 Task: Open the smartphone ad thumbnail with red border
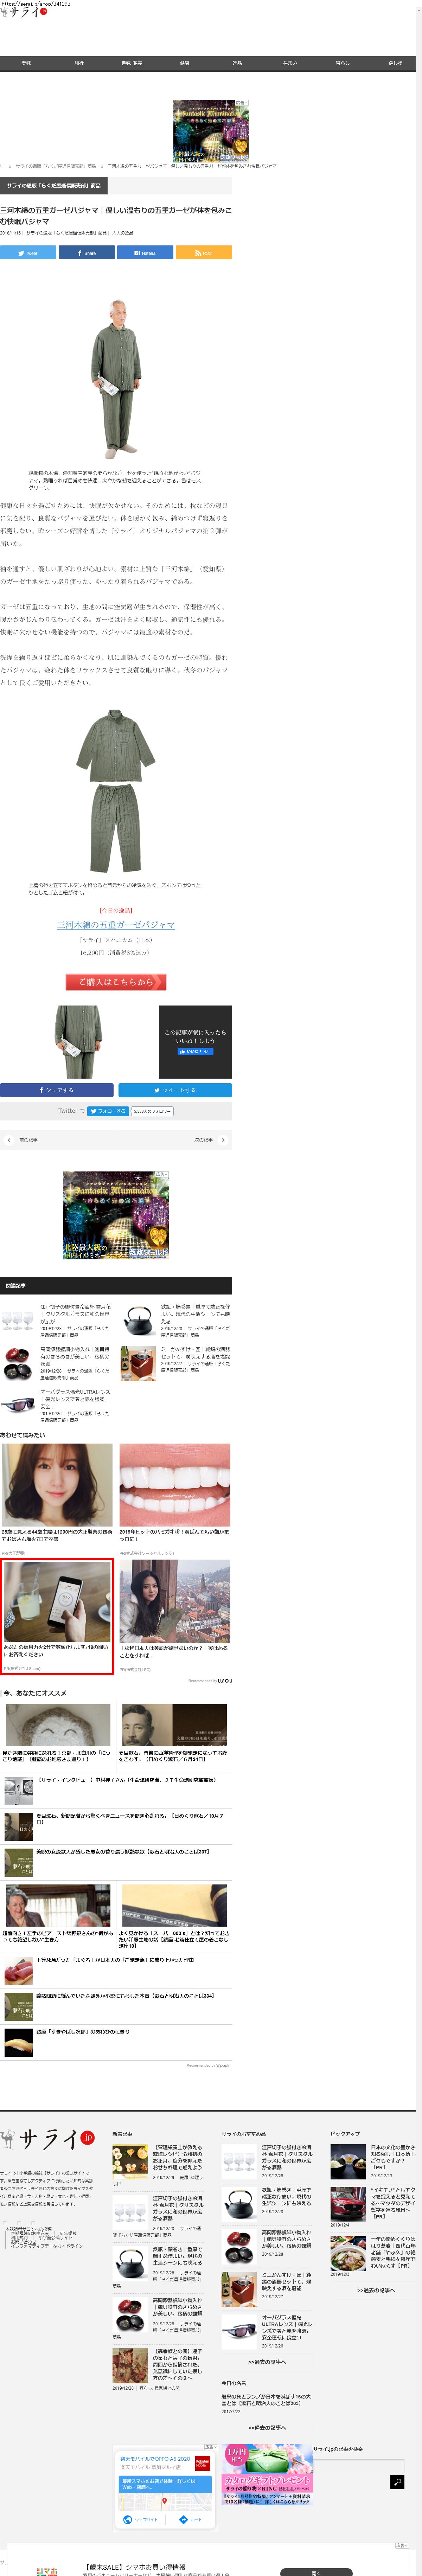point(57,1601)
